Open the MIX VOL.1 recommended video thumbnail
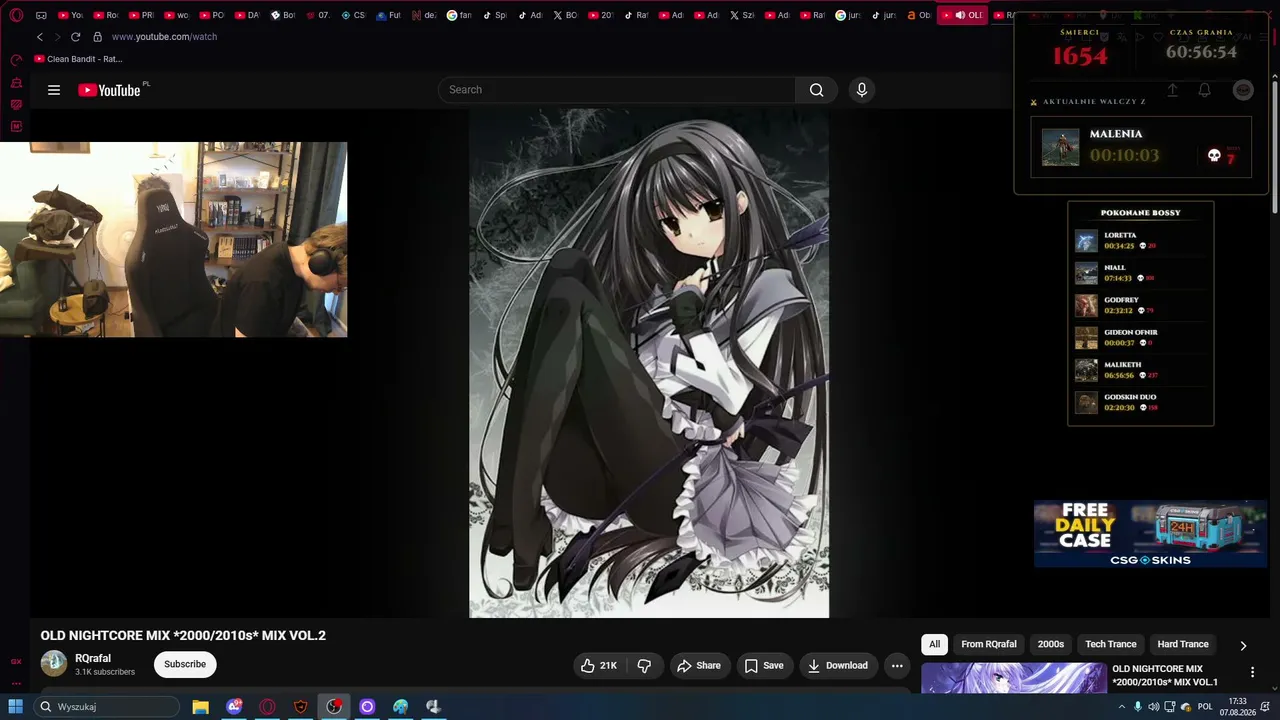1280x720 pixels. pos(1014,678)
